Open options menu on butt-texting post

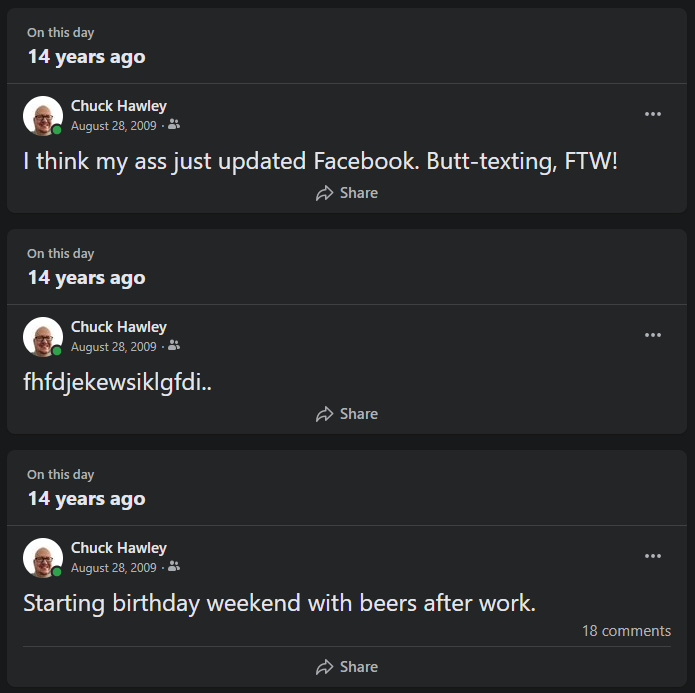point(652,114)
